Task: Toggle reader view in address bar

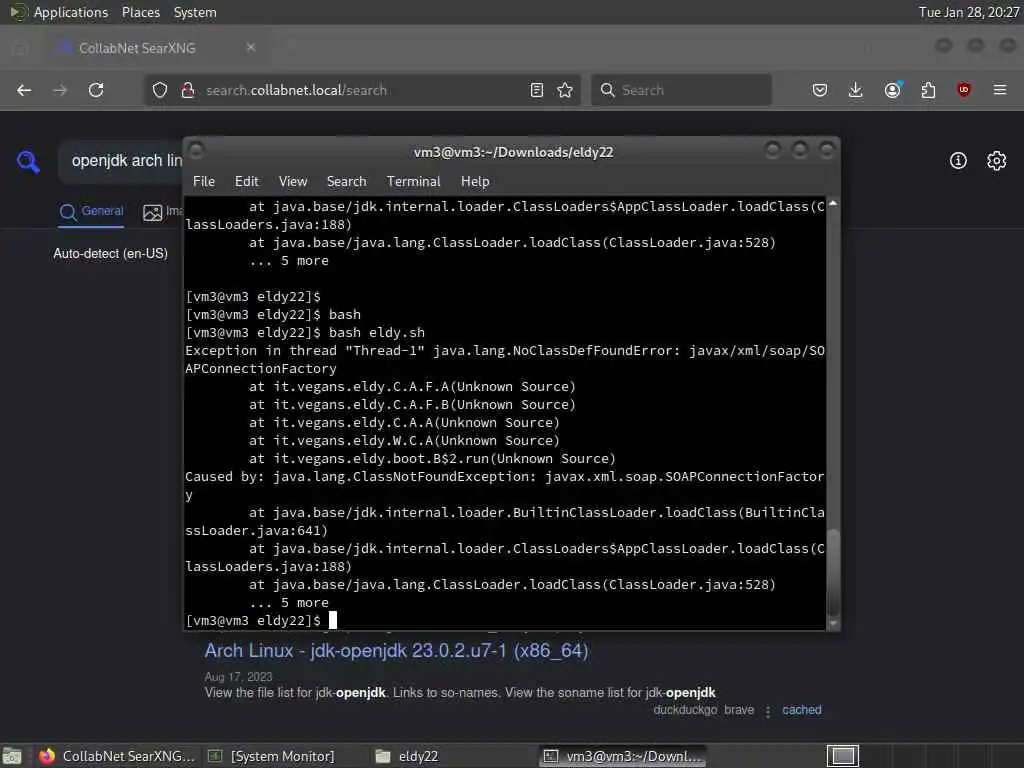Action: (x=537, y=90)
